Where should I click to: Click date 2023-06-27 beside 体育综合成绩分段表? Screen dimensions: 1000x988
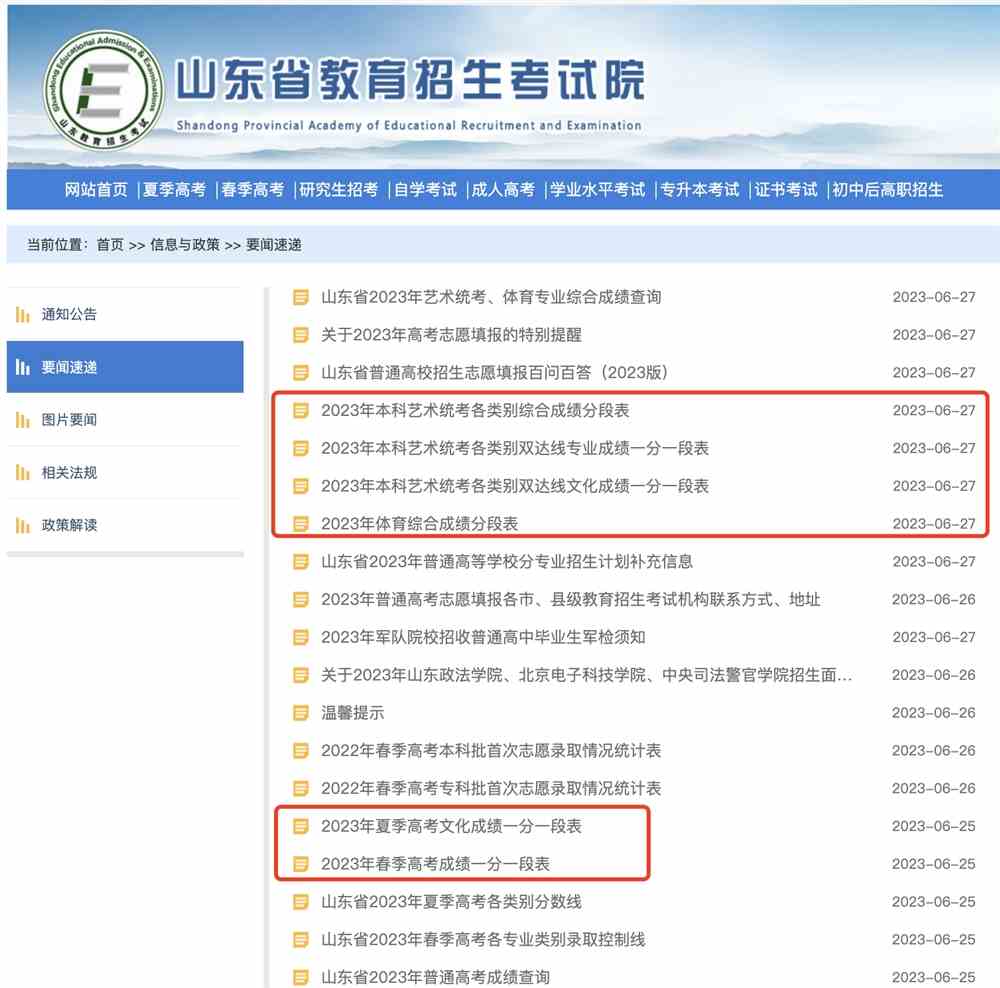coord(934,524)
